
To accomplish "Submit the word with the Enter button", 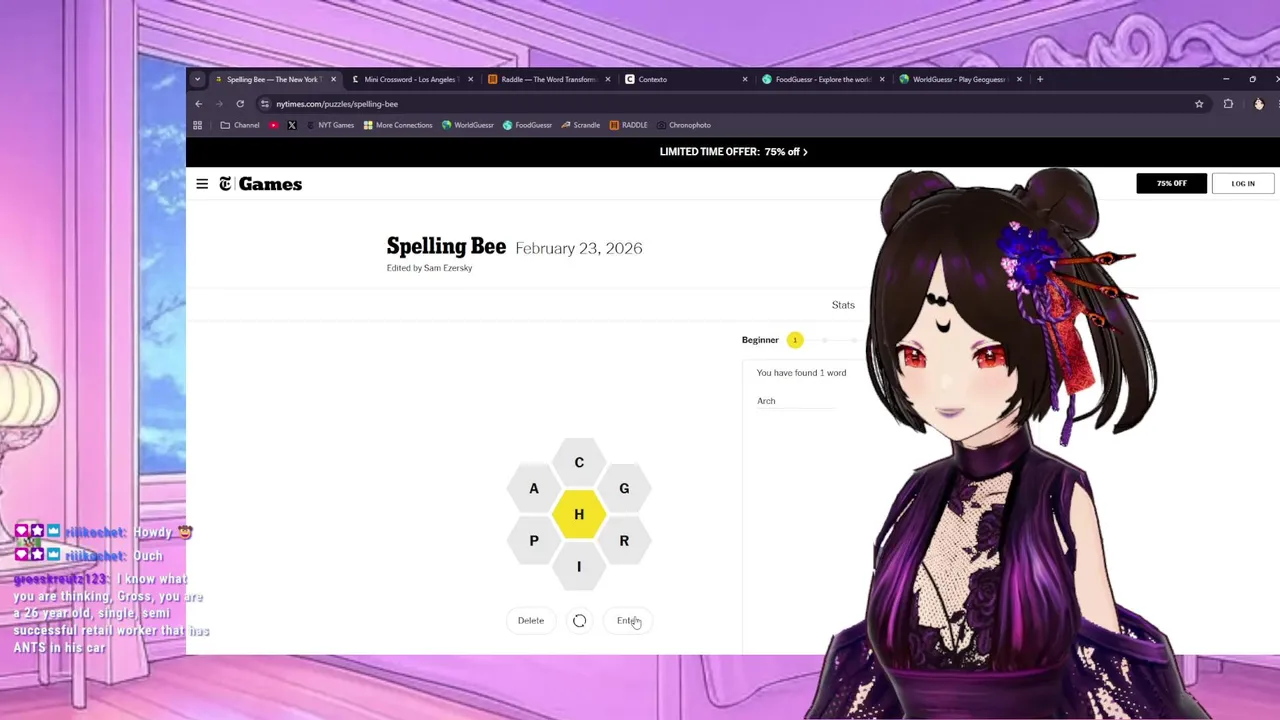I will [x=627, y=620].
